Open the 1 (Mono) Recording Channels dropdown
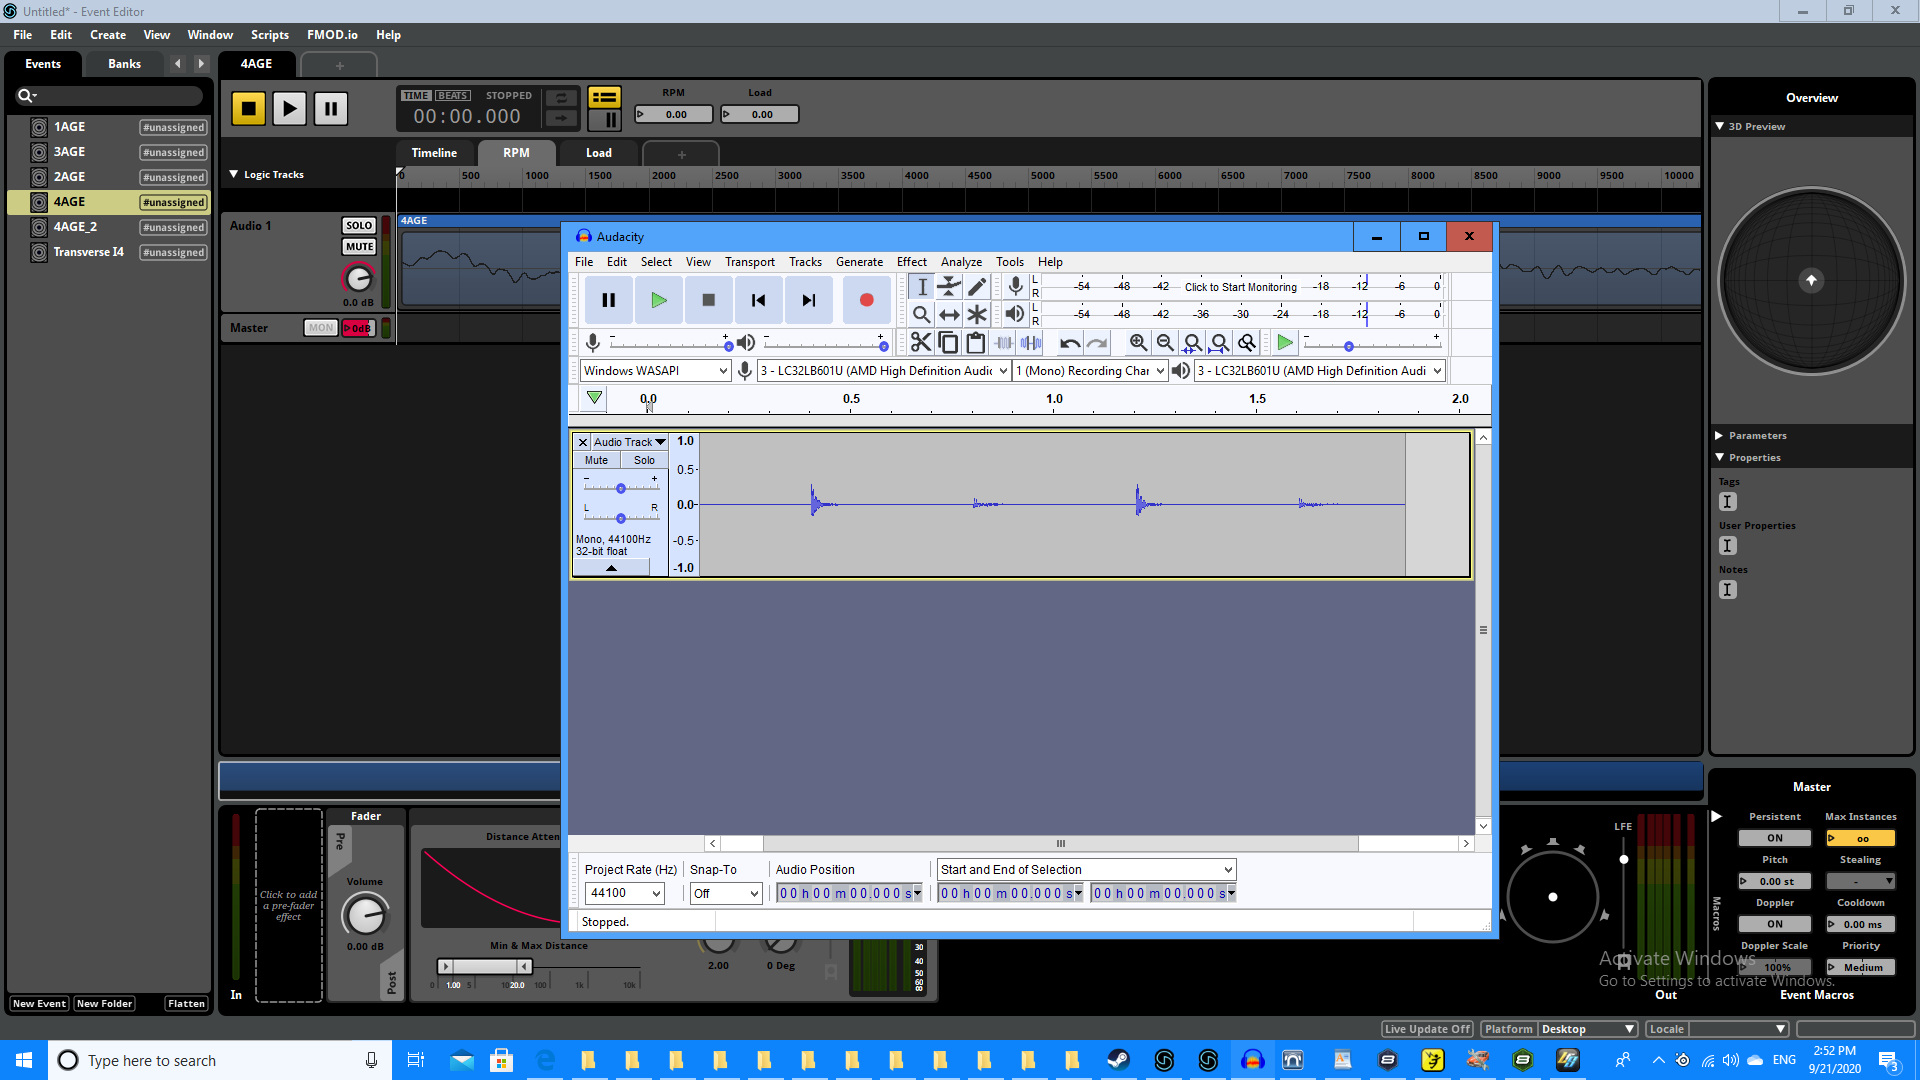 [1090, 371]
